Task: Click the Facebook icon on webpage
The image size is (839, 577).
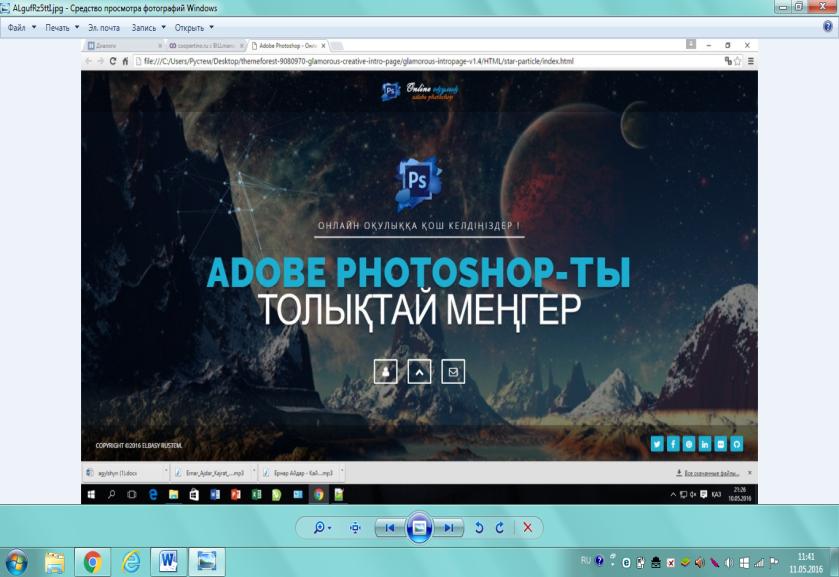Action: (673, 444)
